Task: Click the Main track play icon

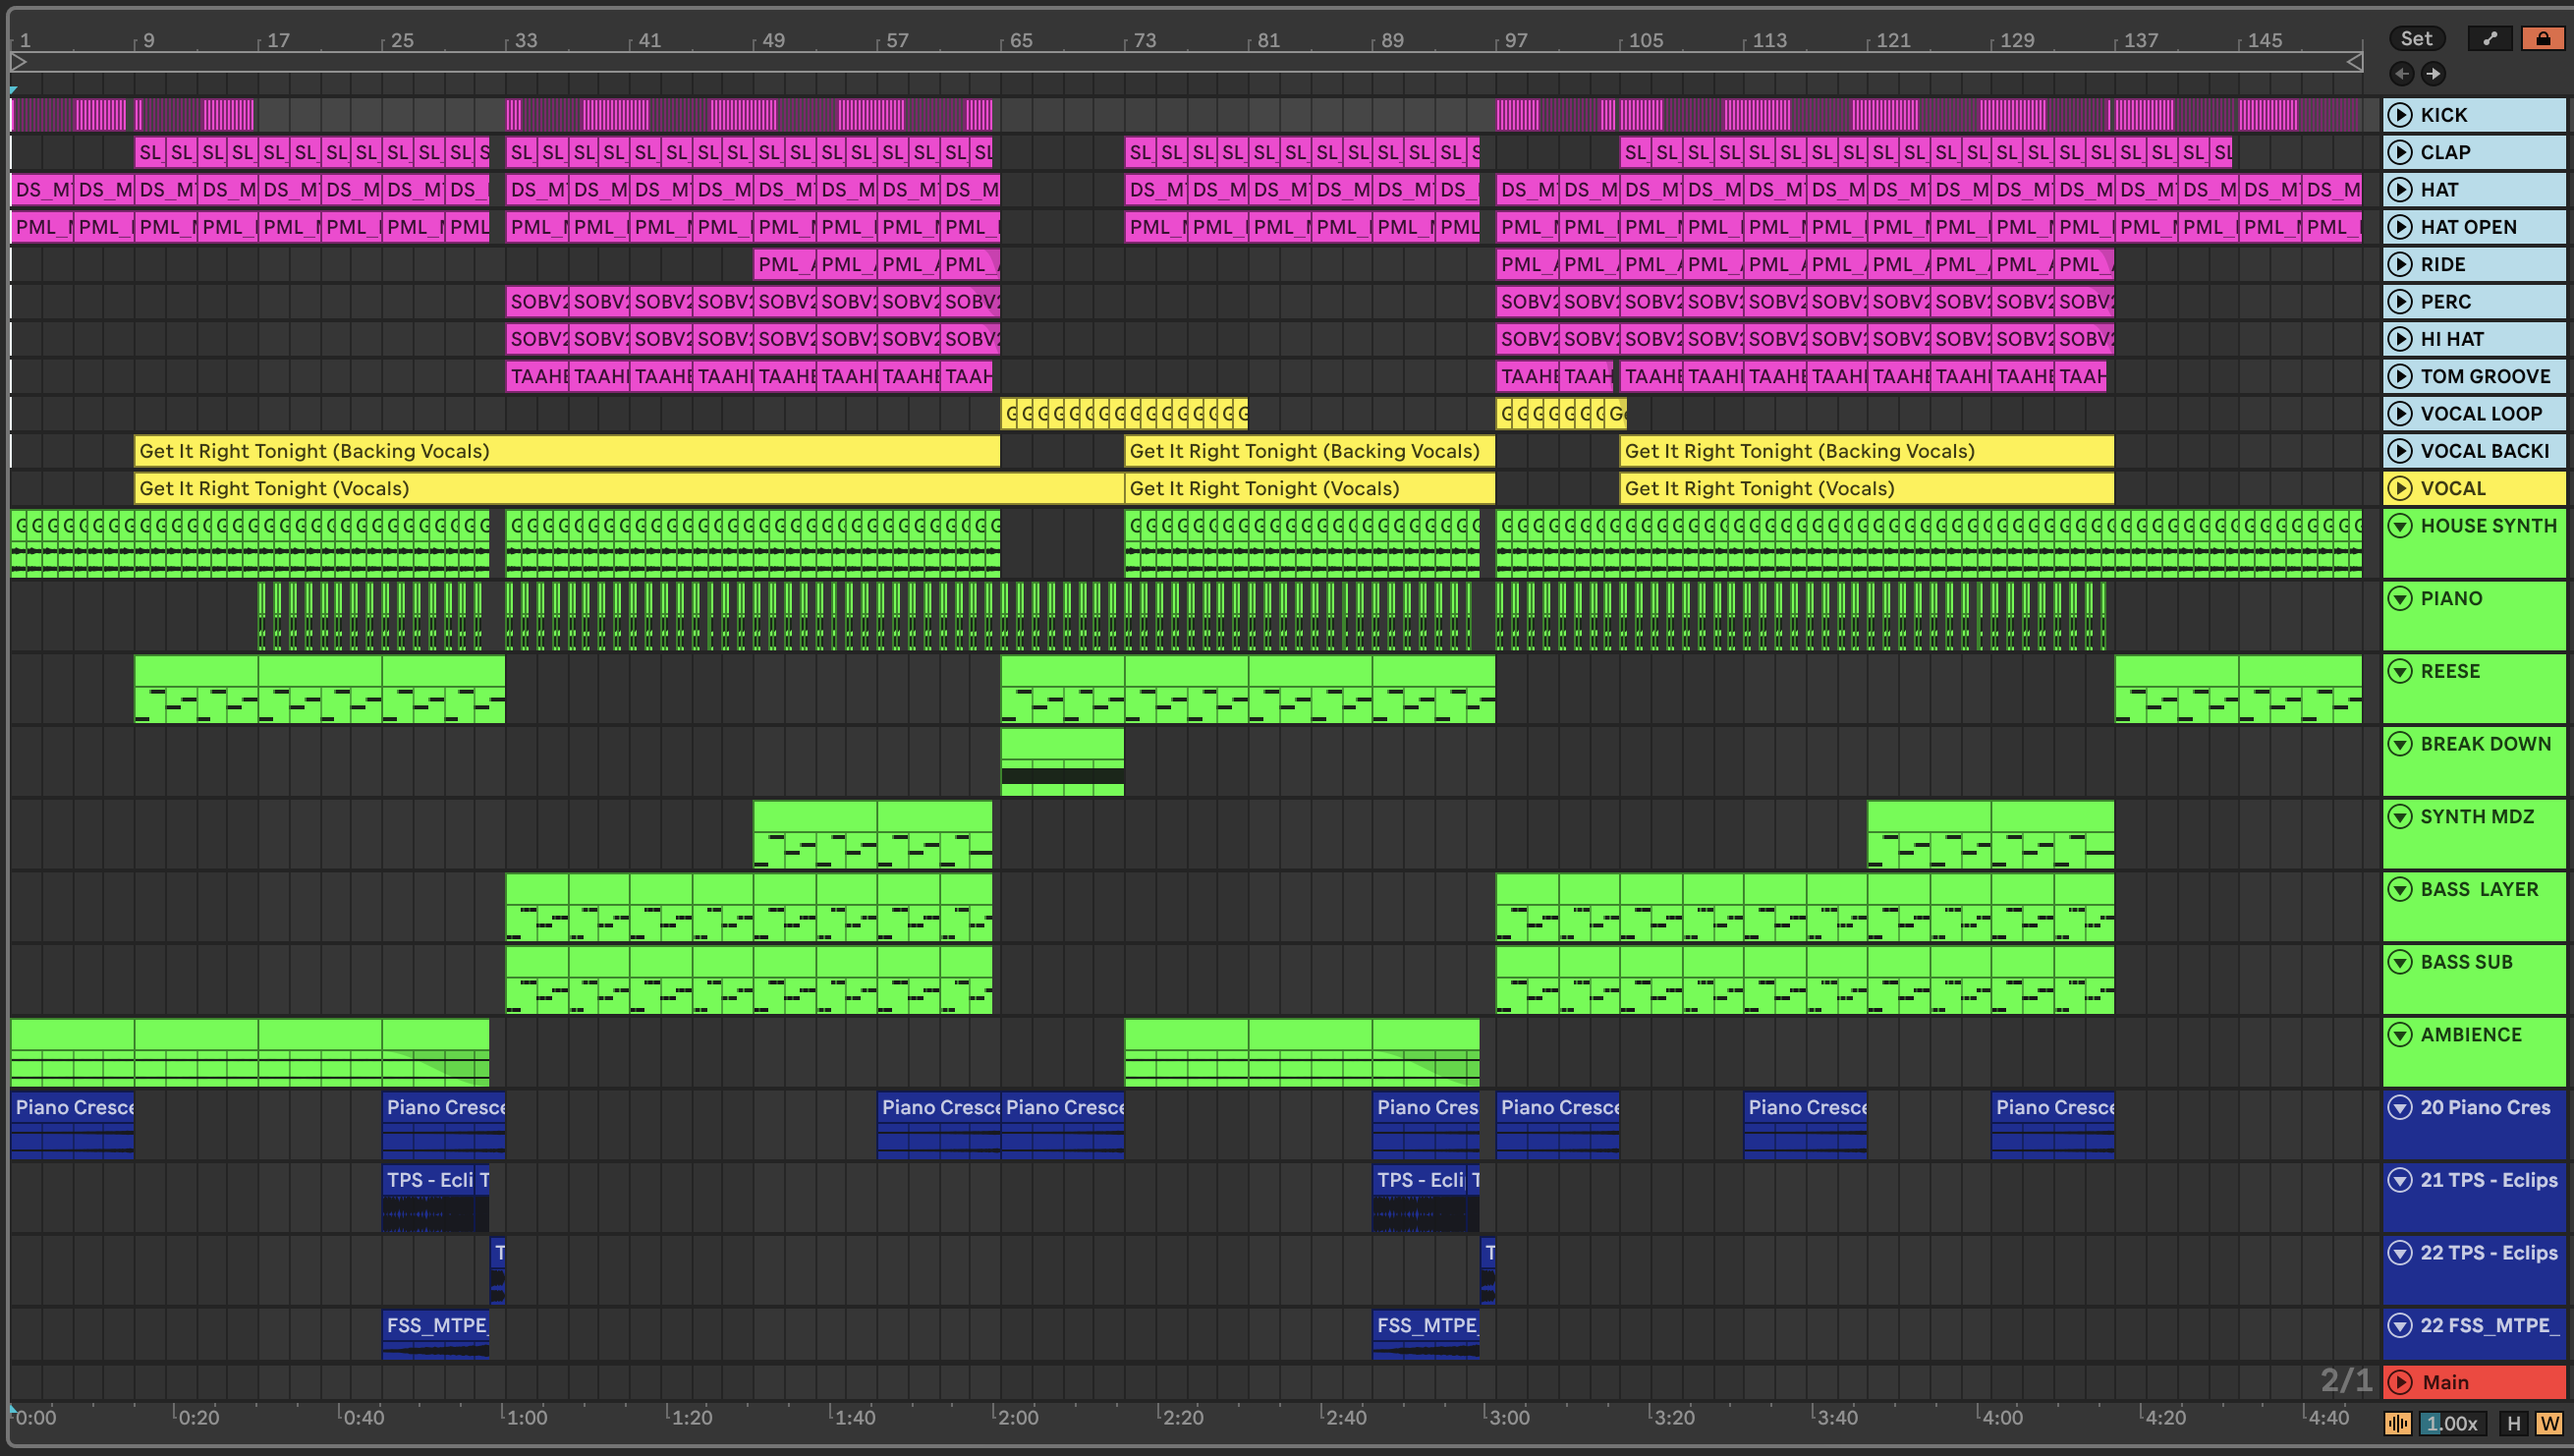Action: [2399, 1382]
